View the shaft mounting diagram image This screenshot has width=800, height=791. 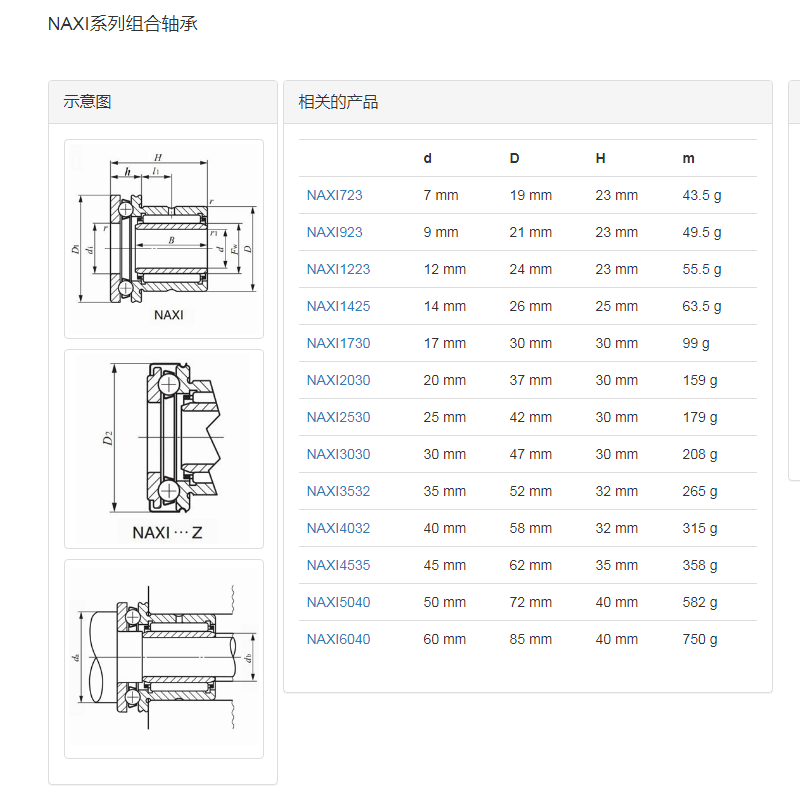[x=164, y=658]
